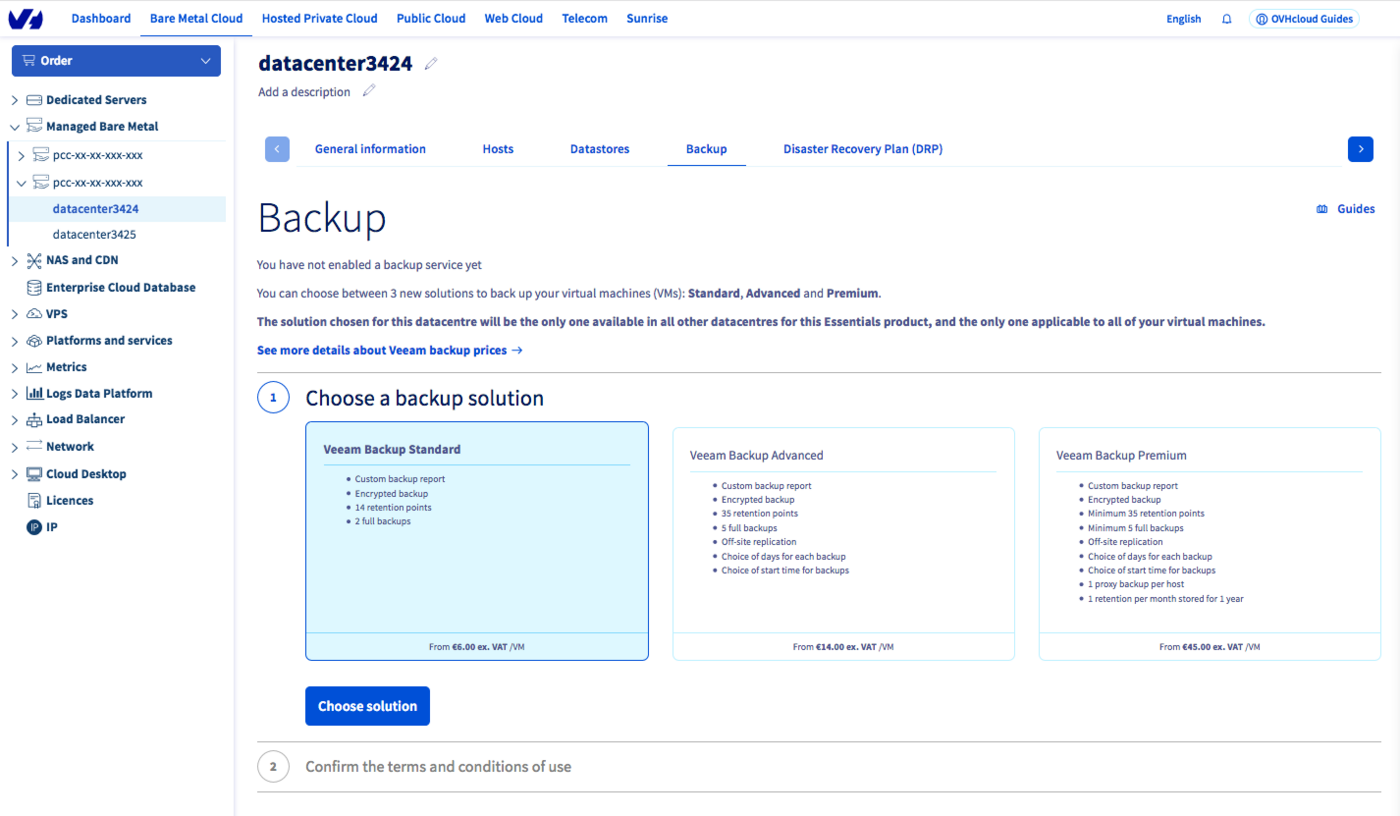This screenshot has height=816, width=1400.
Task: Open Logs Data Platform via its sidebar icon
Action: [33, 393]
